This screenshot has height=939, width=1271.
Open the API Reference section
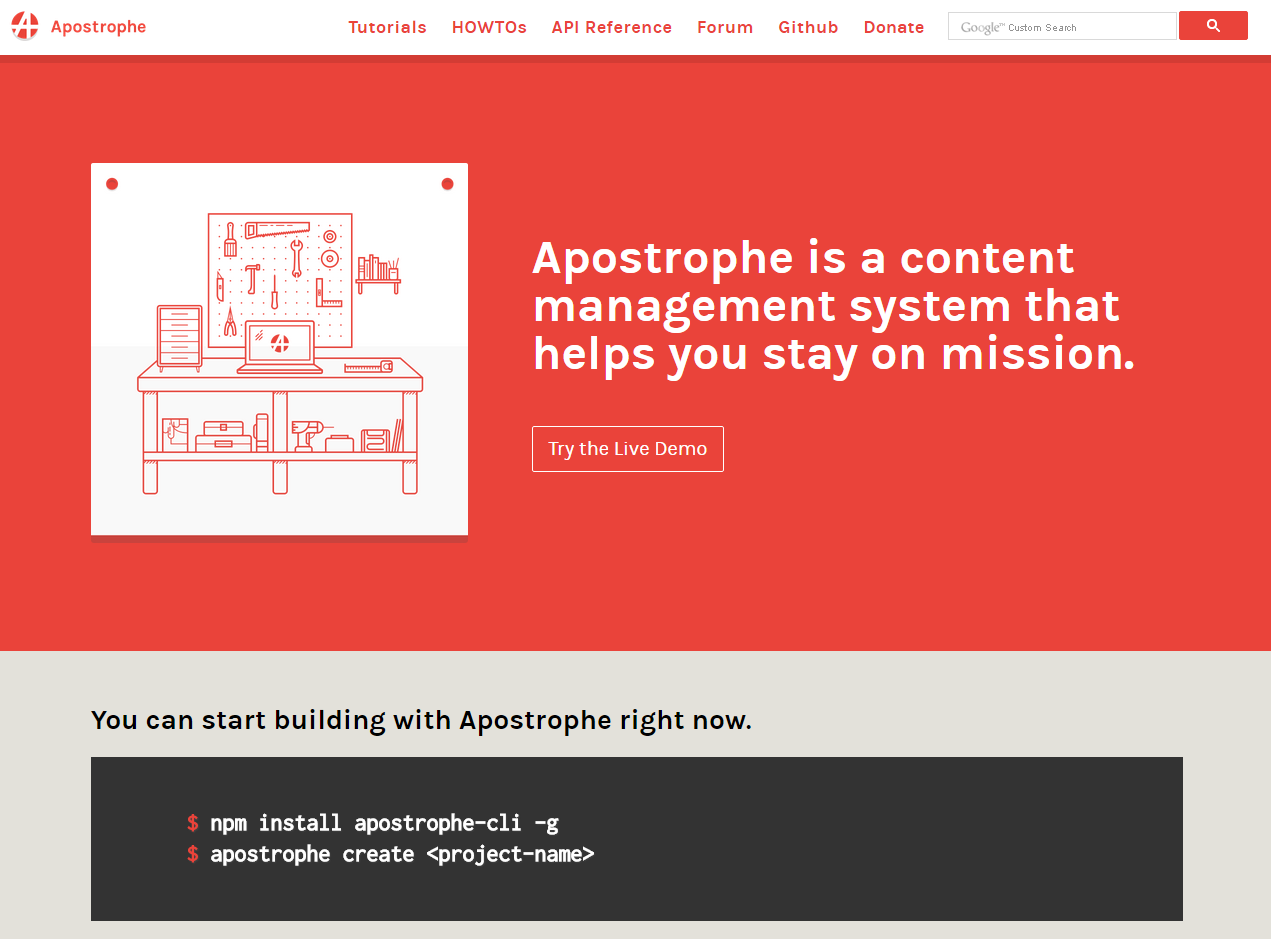tap(611, 27)
